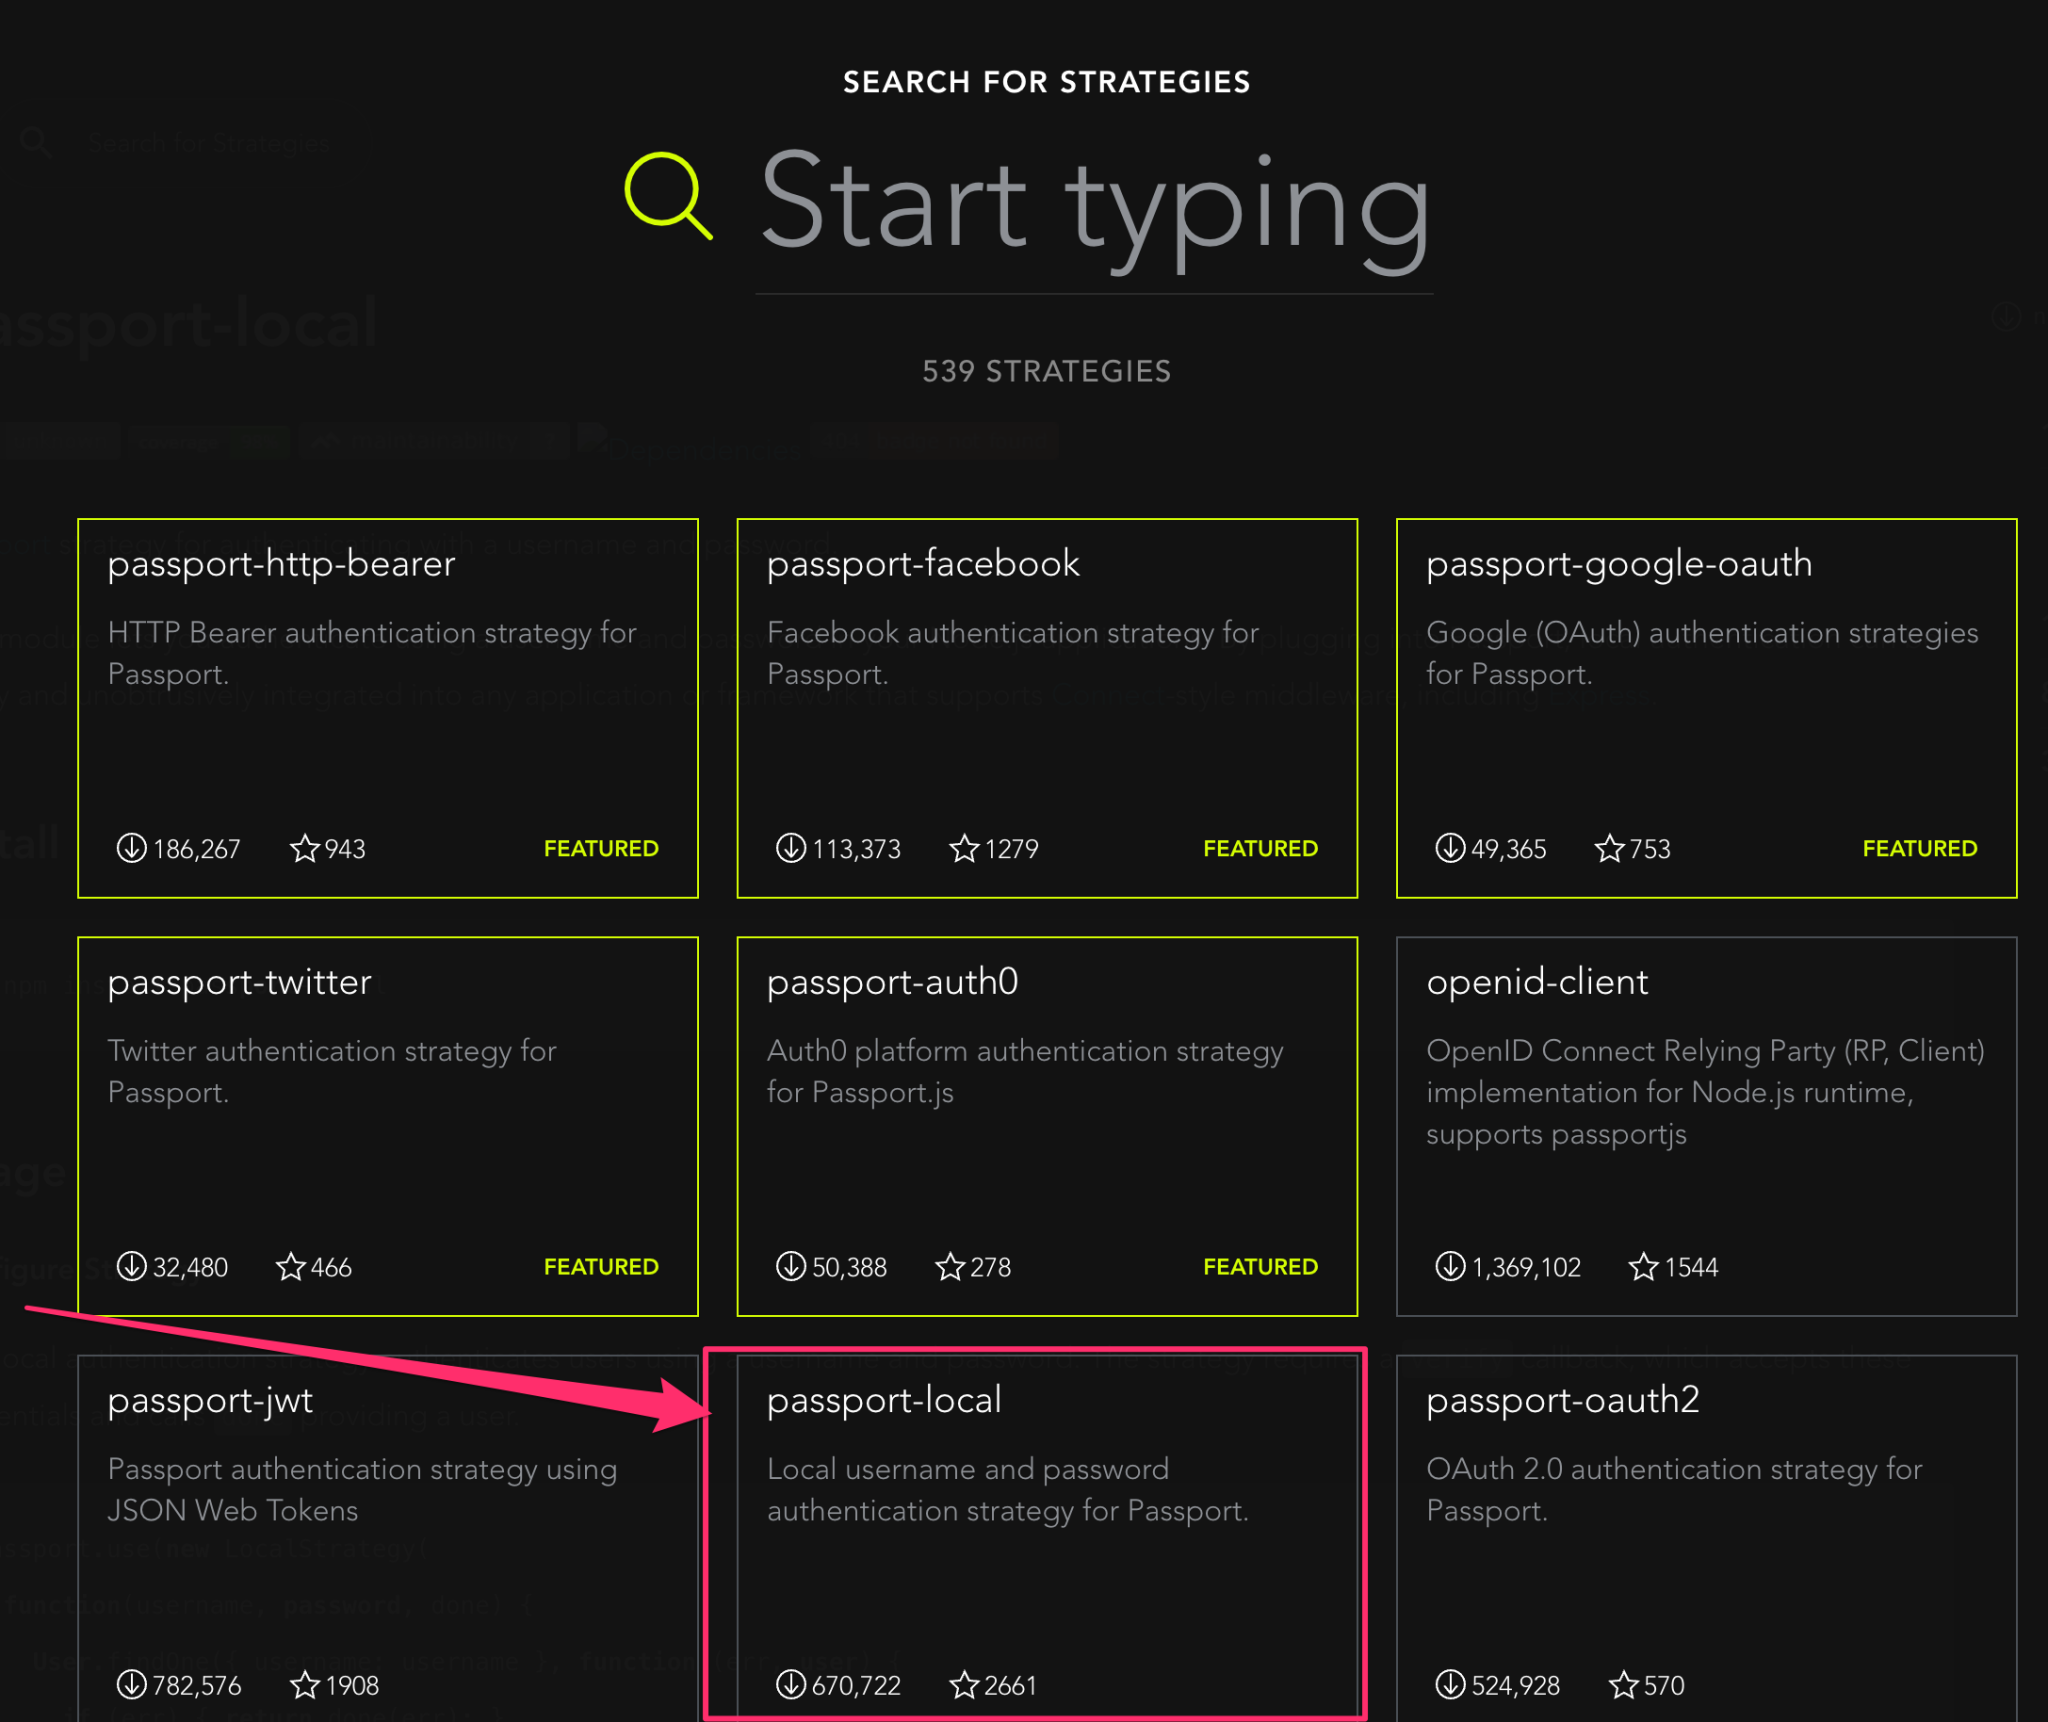The width and height of the screenshot is (2048, 1722).
Task: Select the passport-auth0 strategy title
Action: (892, 982)
